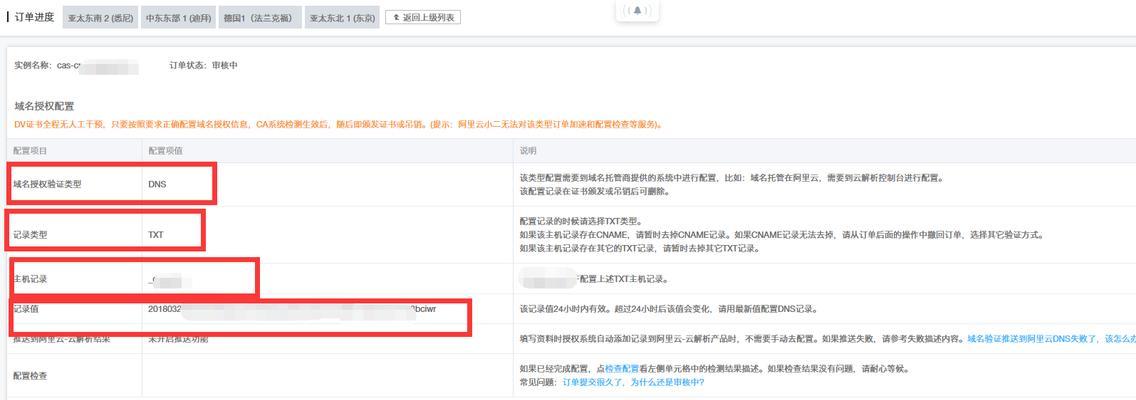Click the 返回上级列表 button

pyautogui.click(x=423, y=17)
